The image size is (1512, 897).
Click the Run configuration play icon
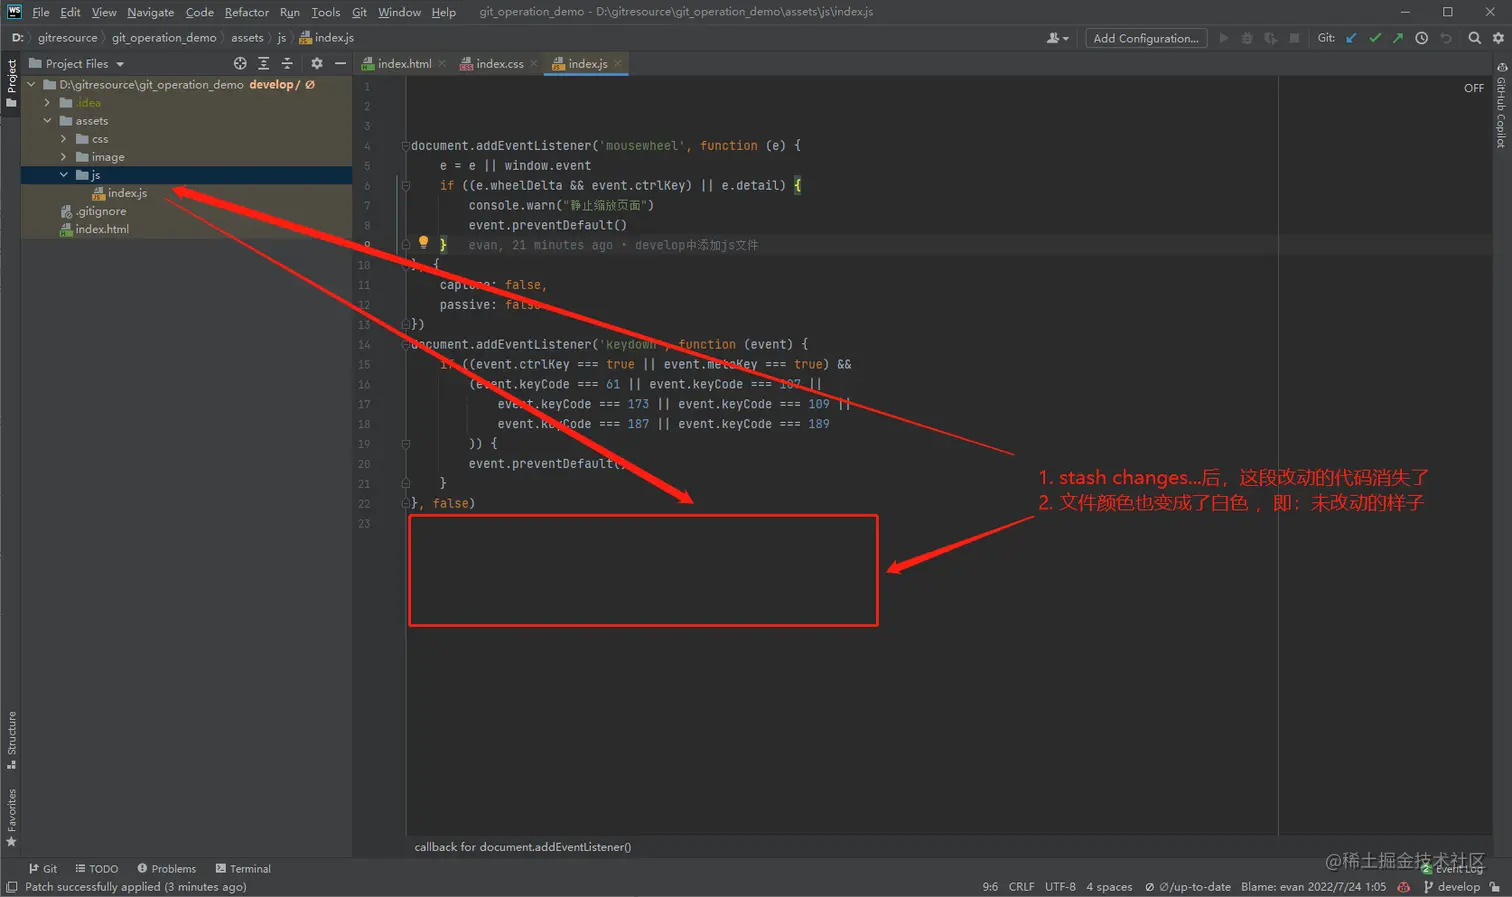pyautogui.click(x=1223, y=38)
